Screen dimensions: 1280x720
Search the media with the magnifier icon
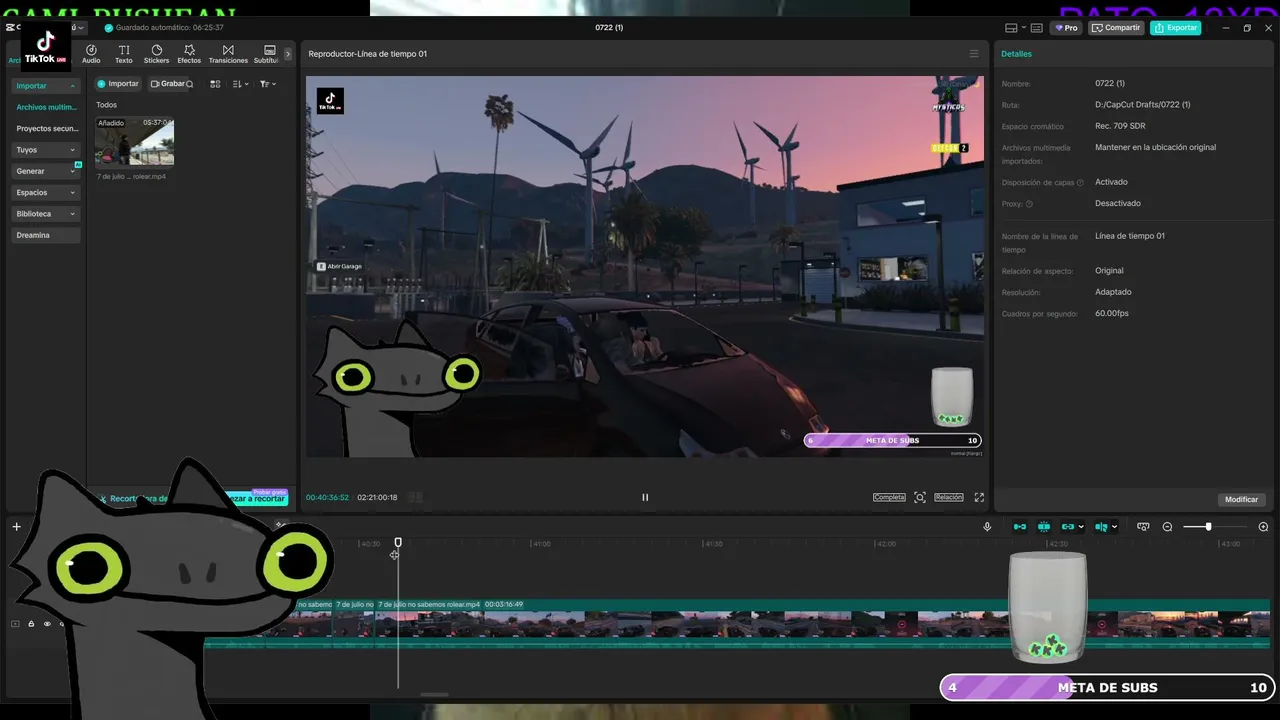tap(190, 84)
